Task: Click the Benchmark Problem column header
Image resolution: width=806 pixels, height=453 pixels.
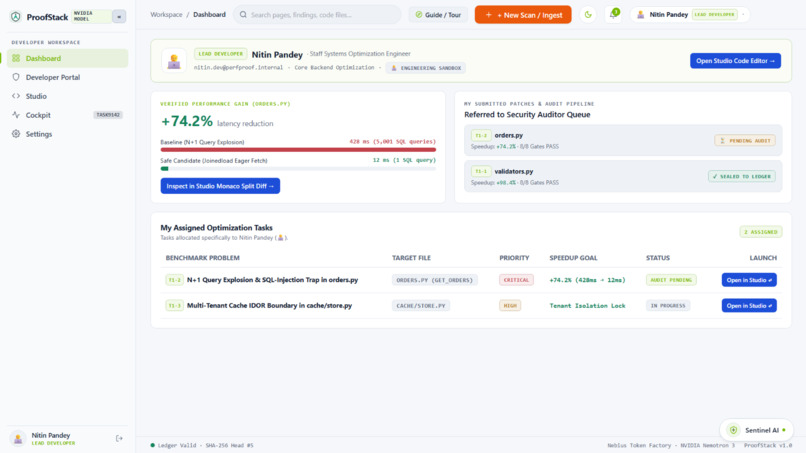Action: 203,258
